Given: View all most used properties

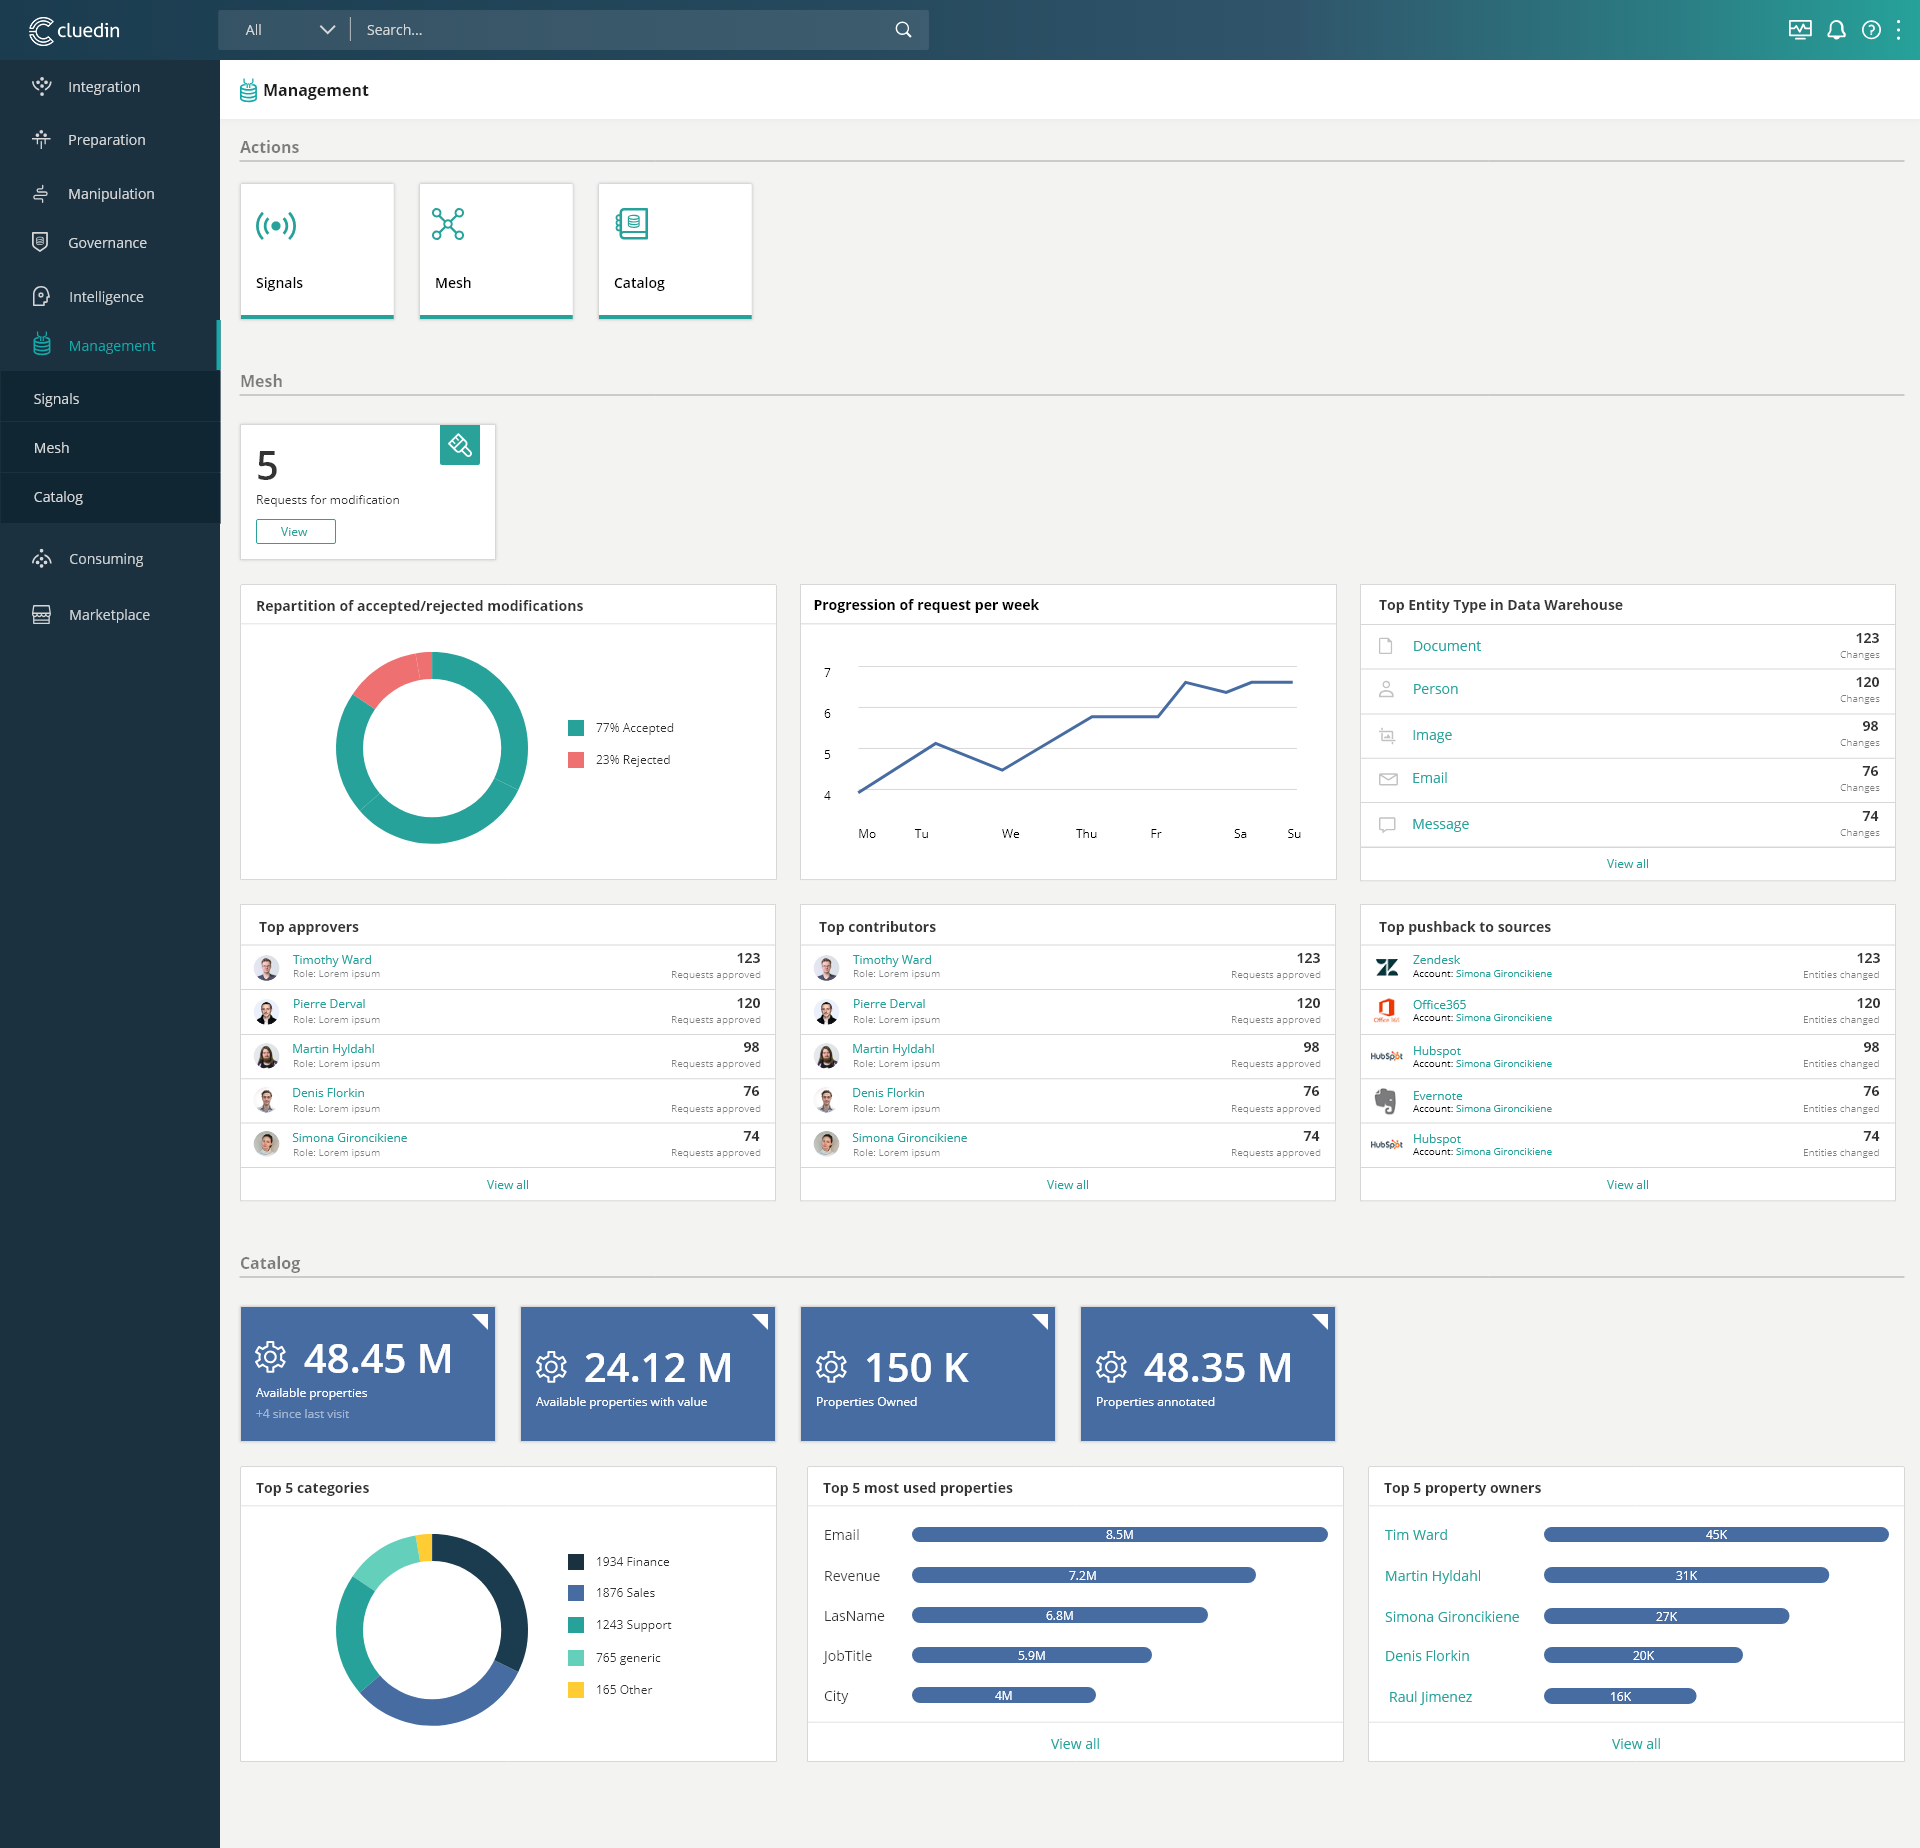Looking at the screenshot, I should (x=1075, y=1743).
